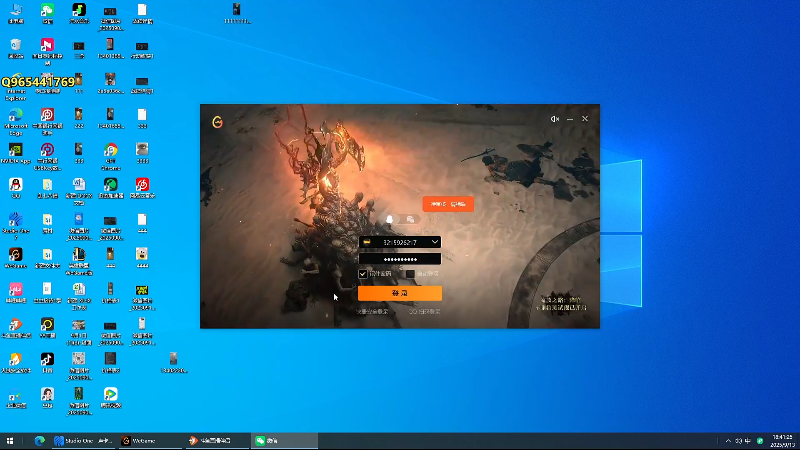Enable the auto login checkbox
The image size is (800, 450).
[x=410, y=274]
